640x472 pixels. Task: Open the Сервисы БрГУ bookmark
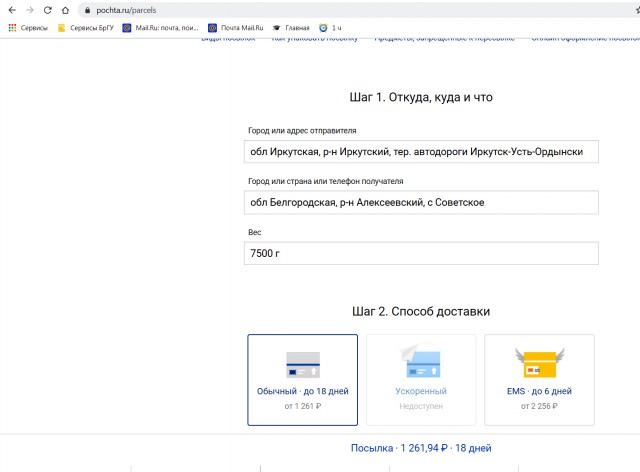click(86, 28)
